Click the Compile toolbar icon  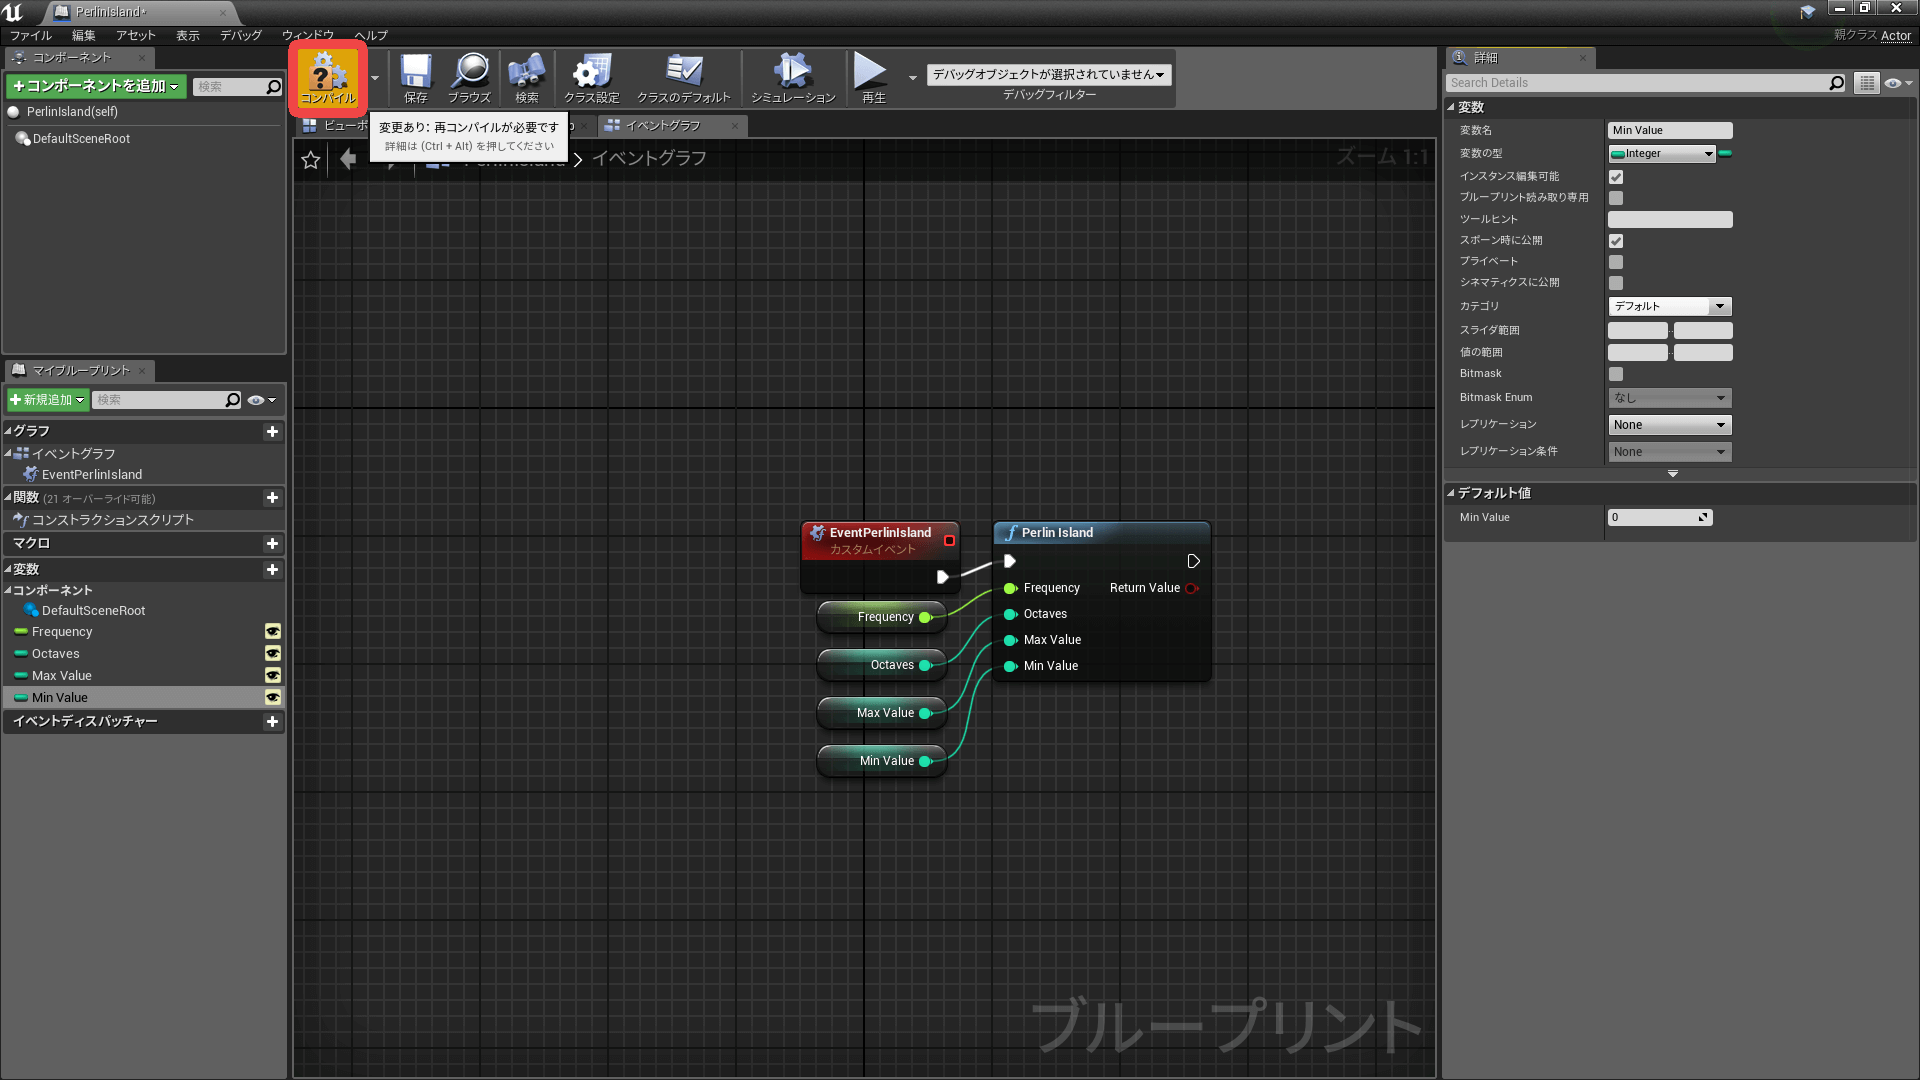(x=328, y=76)
